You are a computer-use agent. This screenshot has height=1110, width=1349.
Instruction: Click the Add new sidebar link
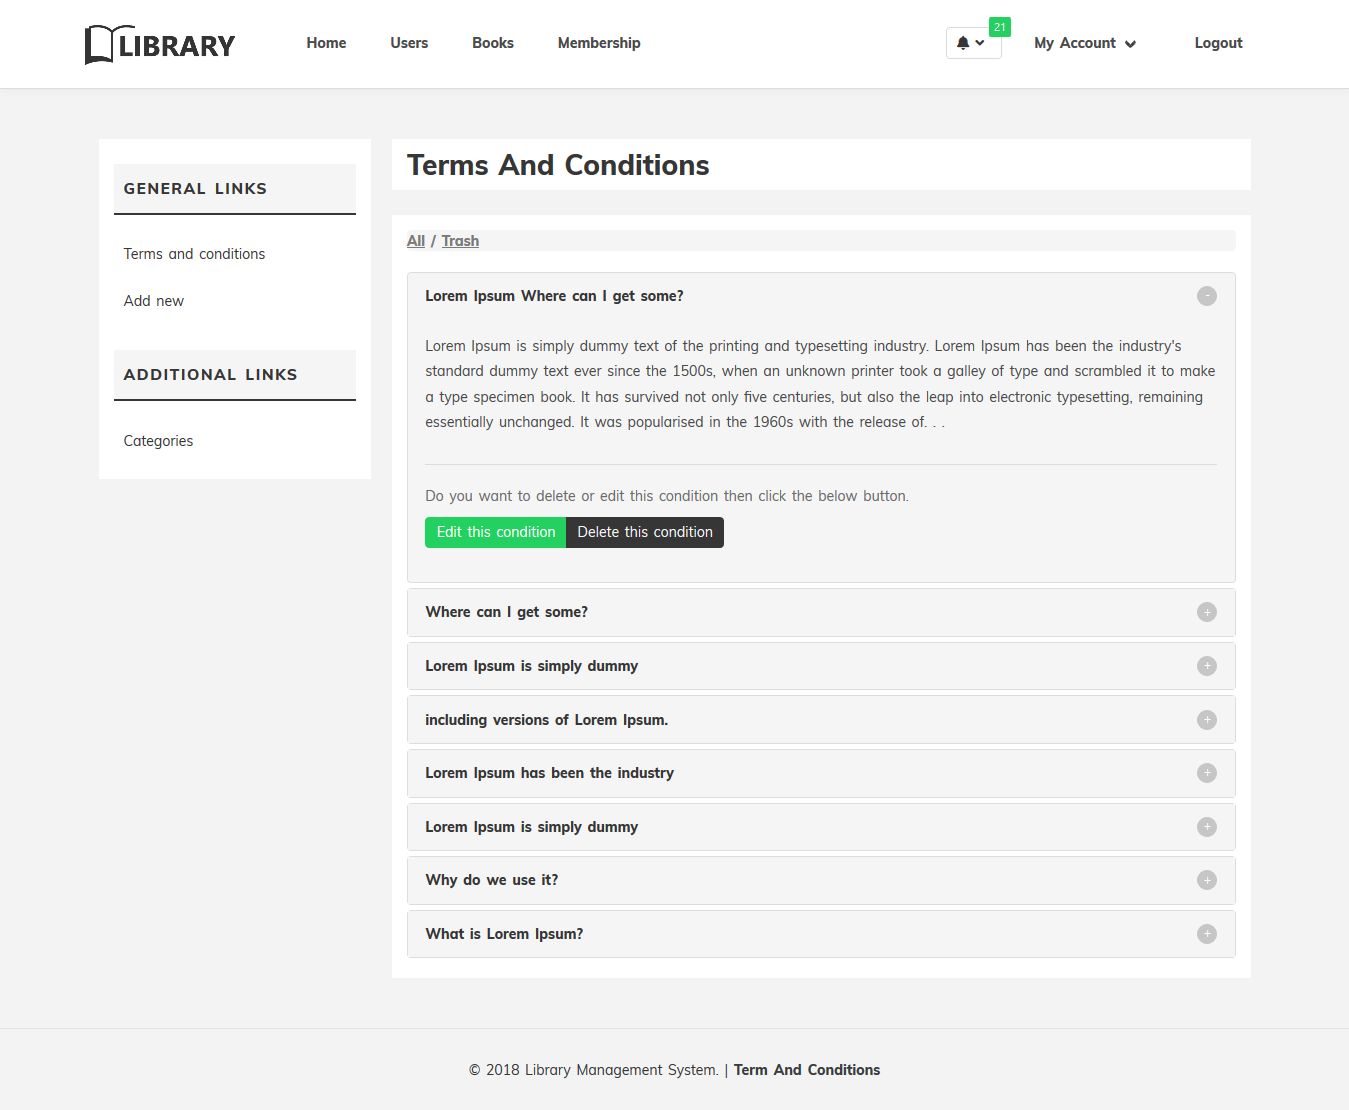(x=154, y=301)
